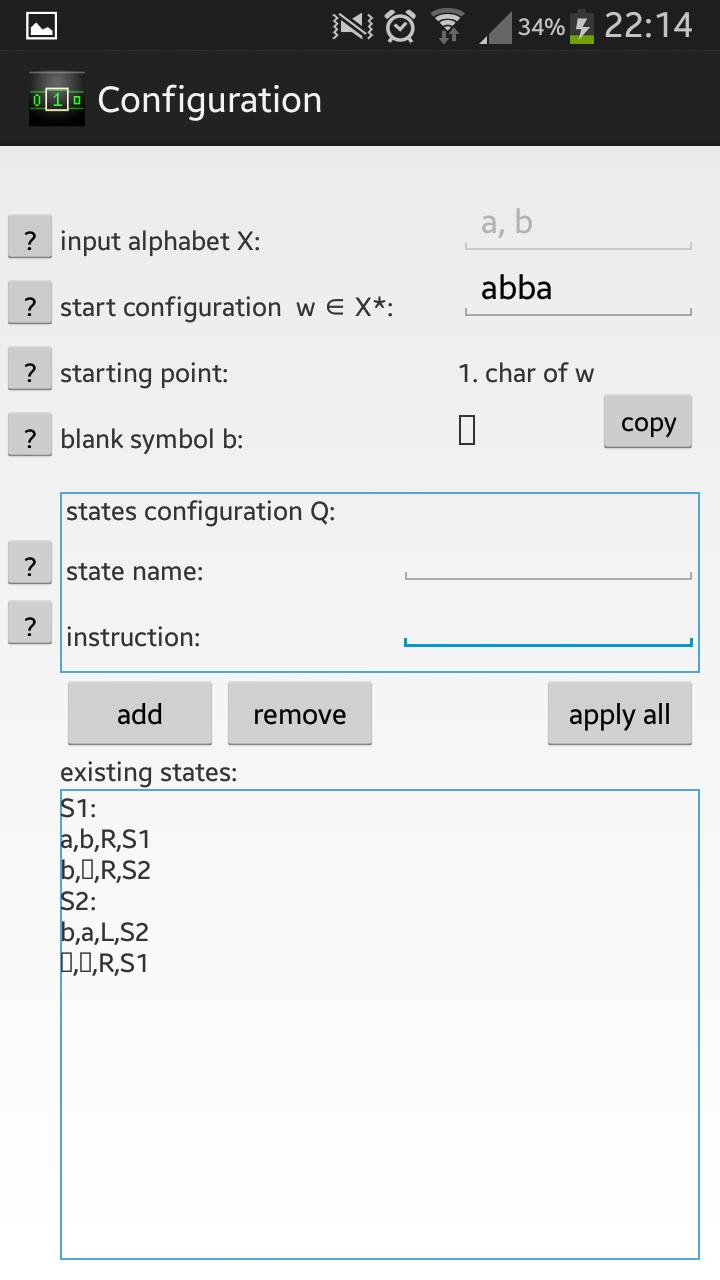Screen dimensions: 720x1280
Task: Open help for instruction field
Action: [x=30, y=626]
